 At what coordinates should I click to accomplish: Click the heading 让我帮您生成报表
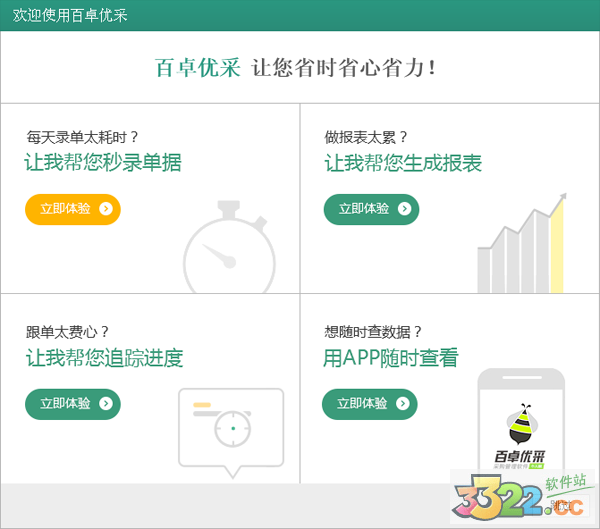point(403,163)
